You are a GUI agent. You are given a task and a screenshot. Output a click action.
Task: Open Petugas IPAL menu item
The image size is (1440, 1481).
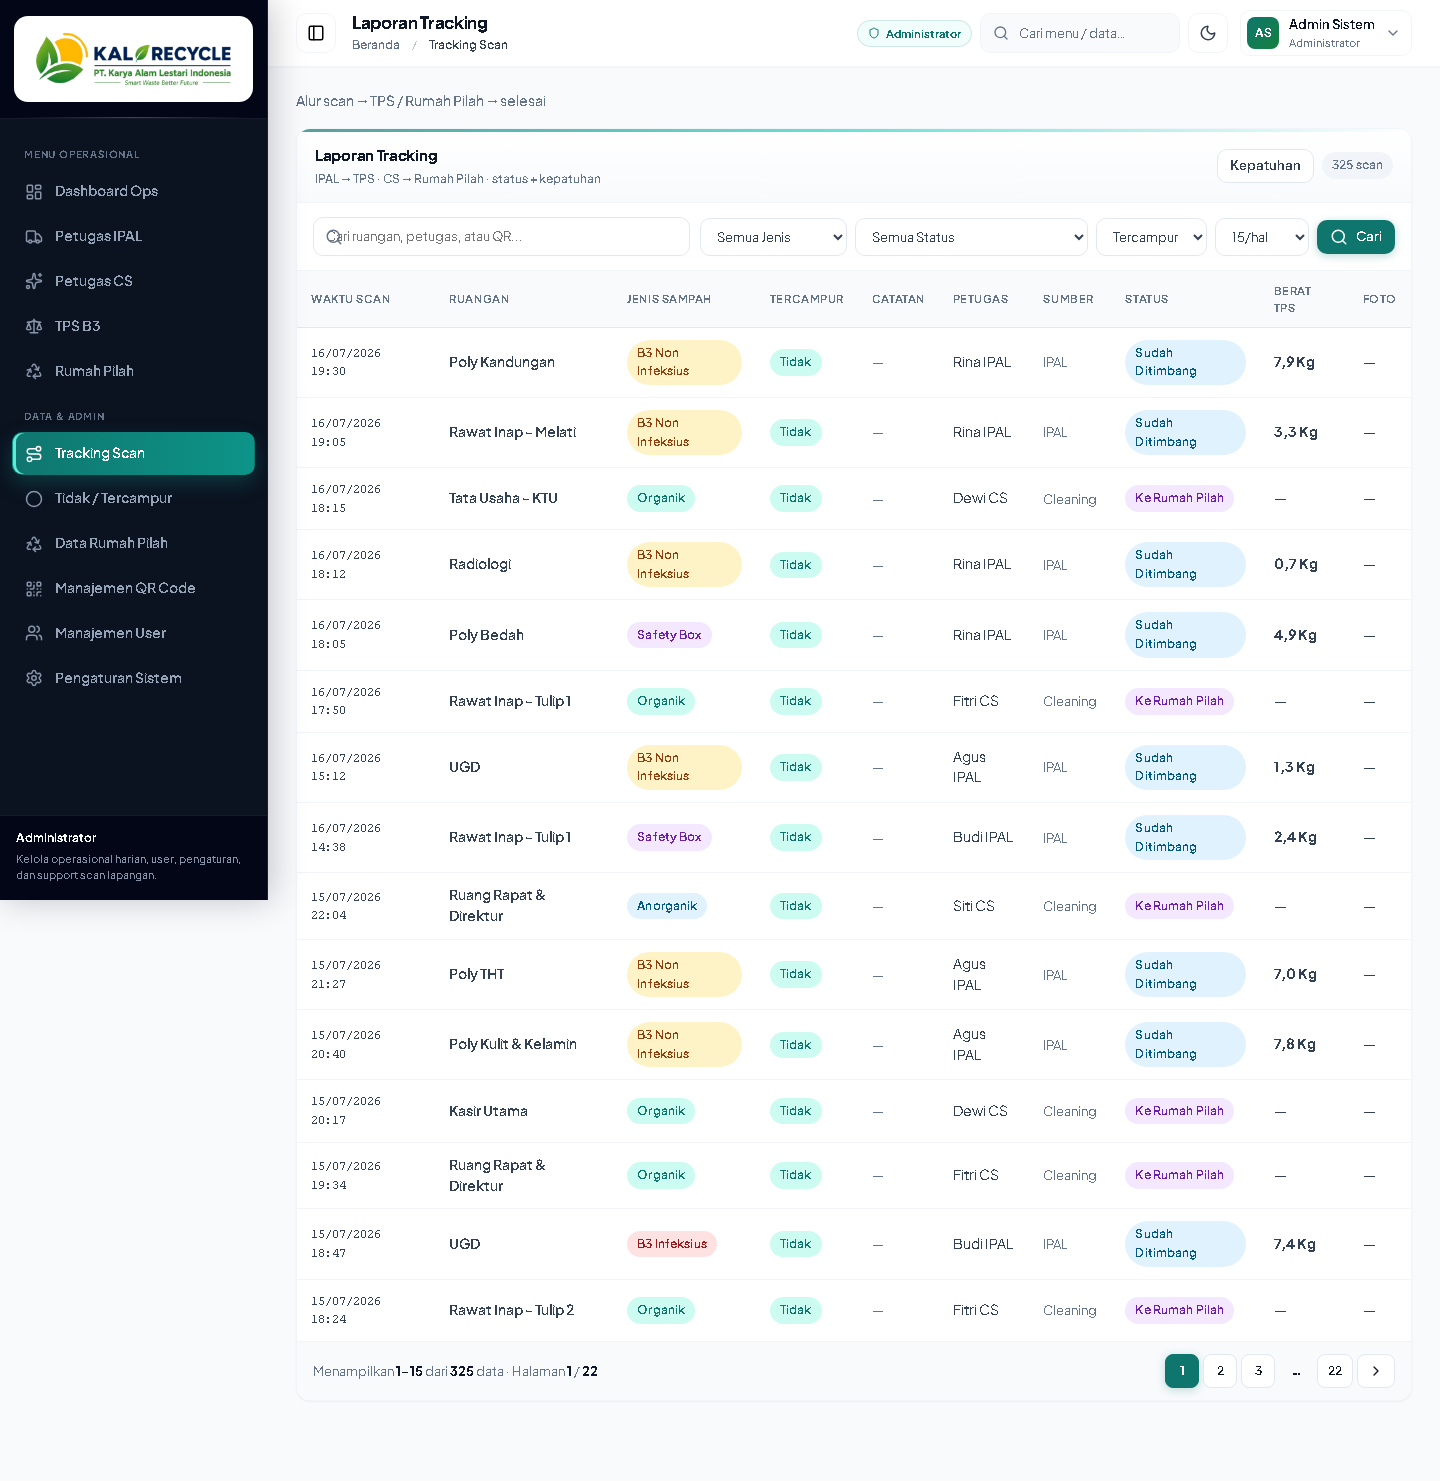pyautogui.click(x=133, y=236)
